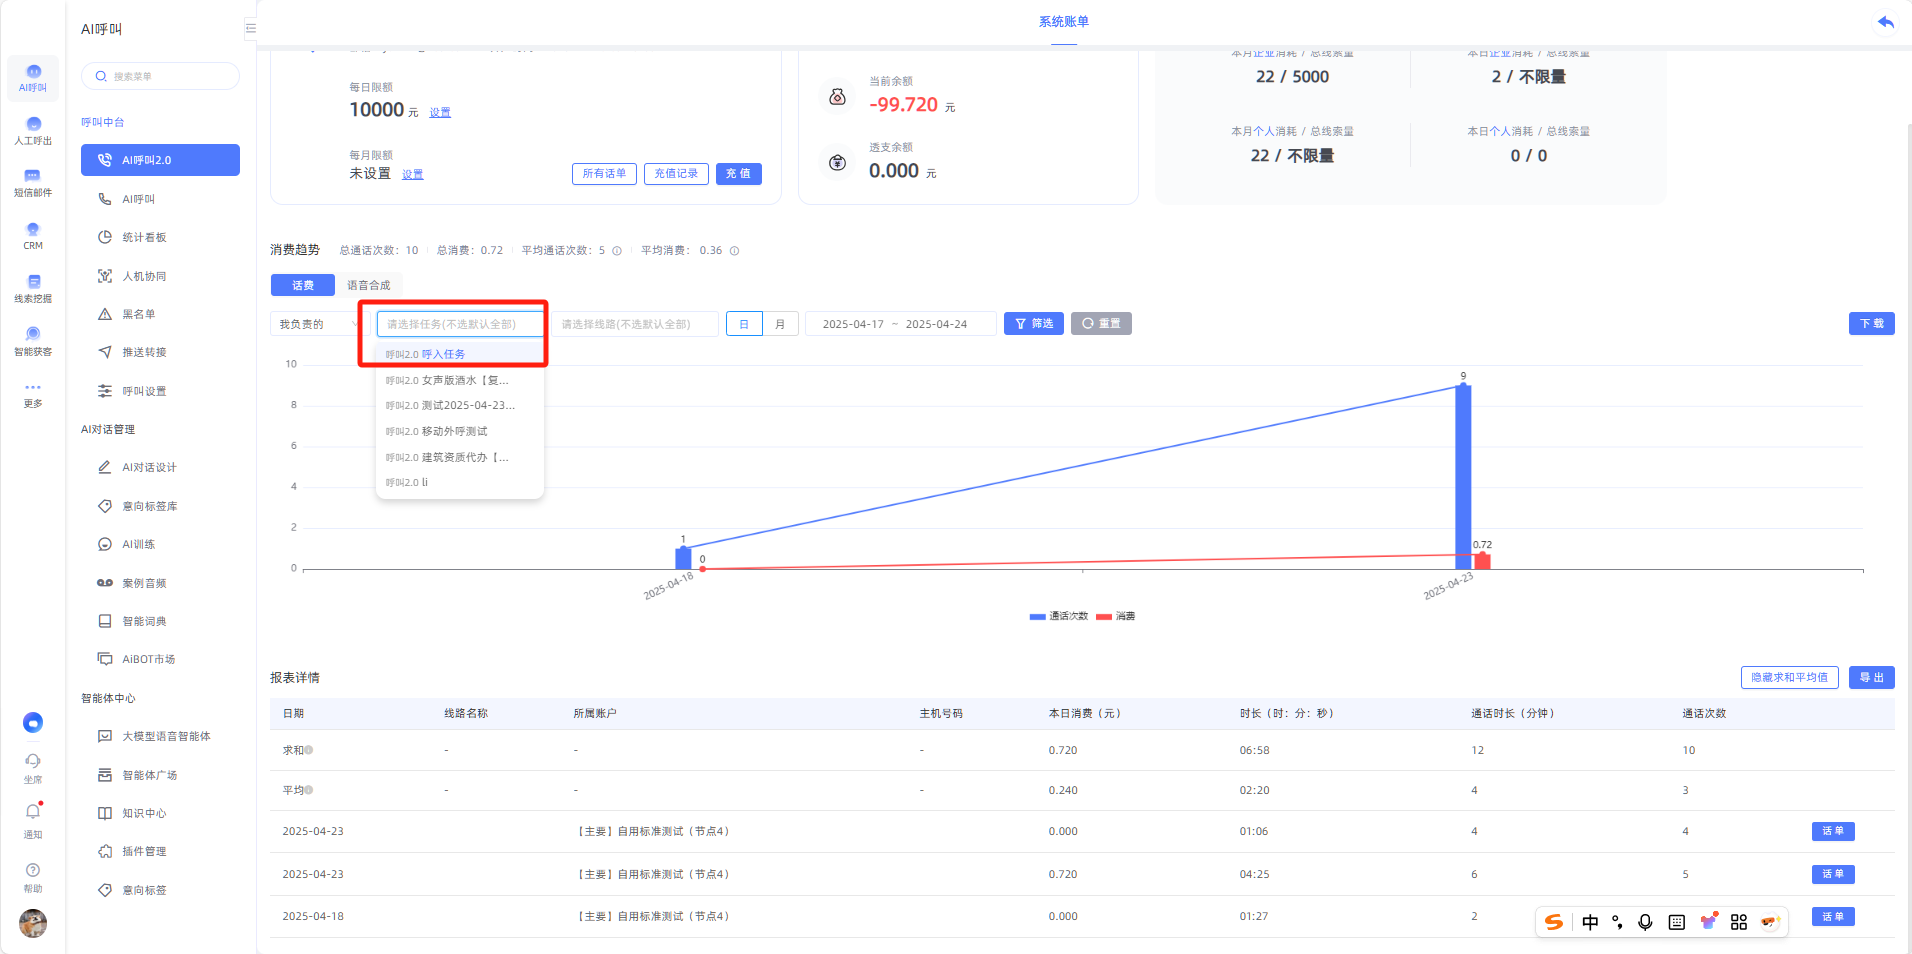
Task: Click the info icon next to 平均
Action: (x=309, y=790)
